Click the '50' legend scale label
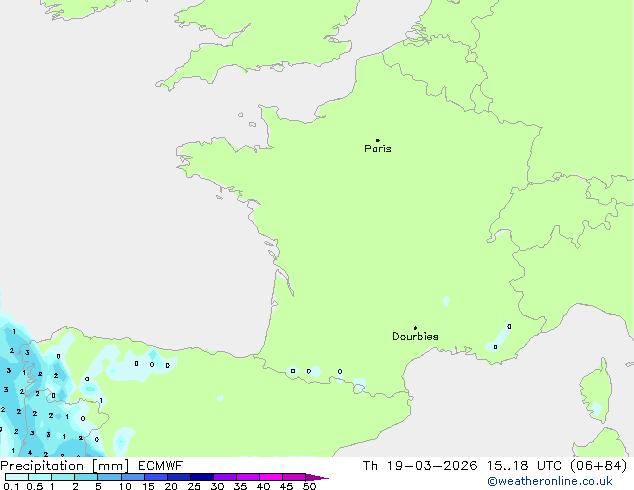Screen dimensions: 634x490 [x=309, y=486]
